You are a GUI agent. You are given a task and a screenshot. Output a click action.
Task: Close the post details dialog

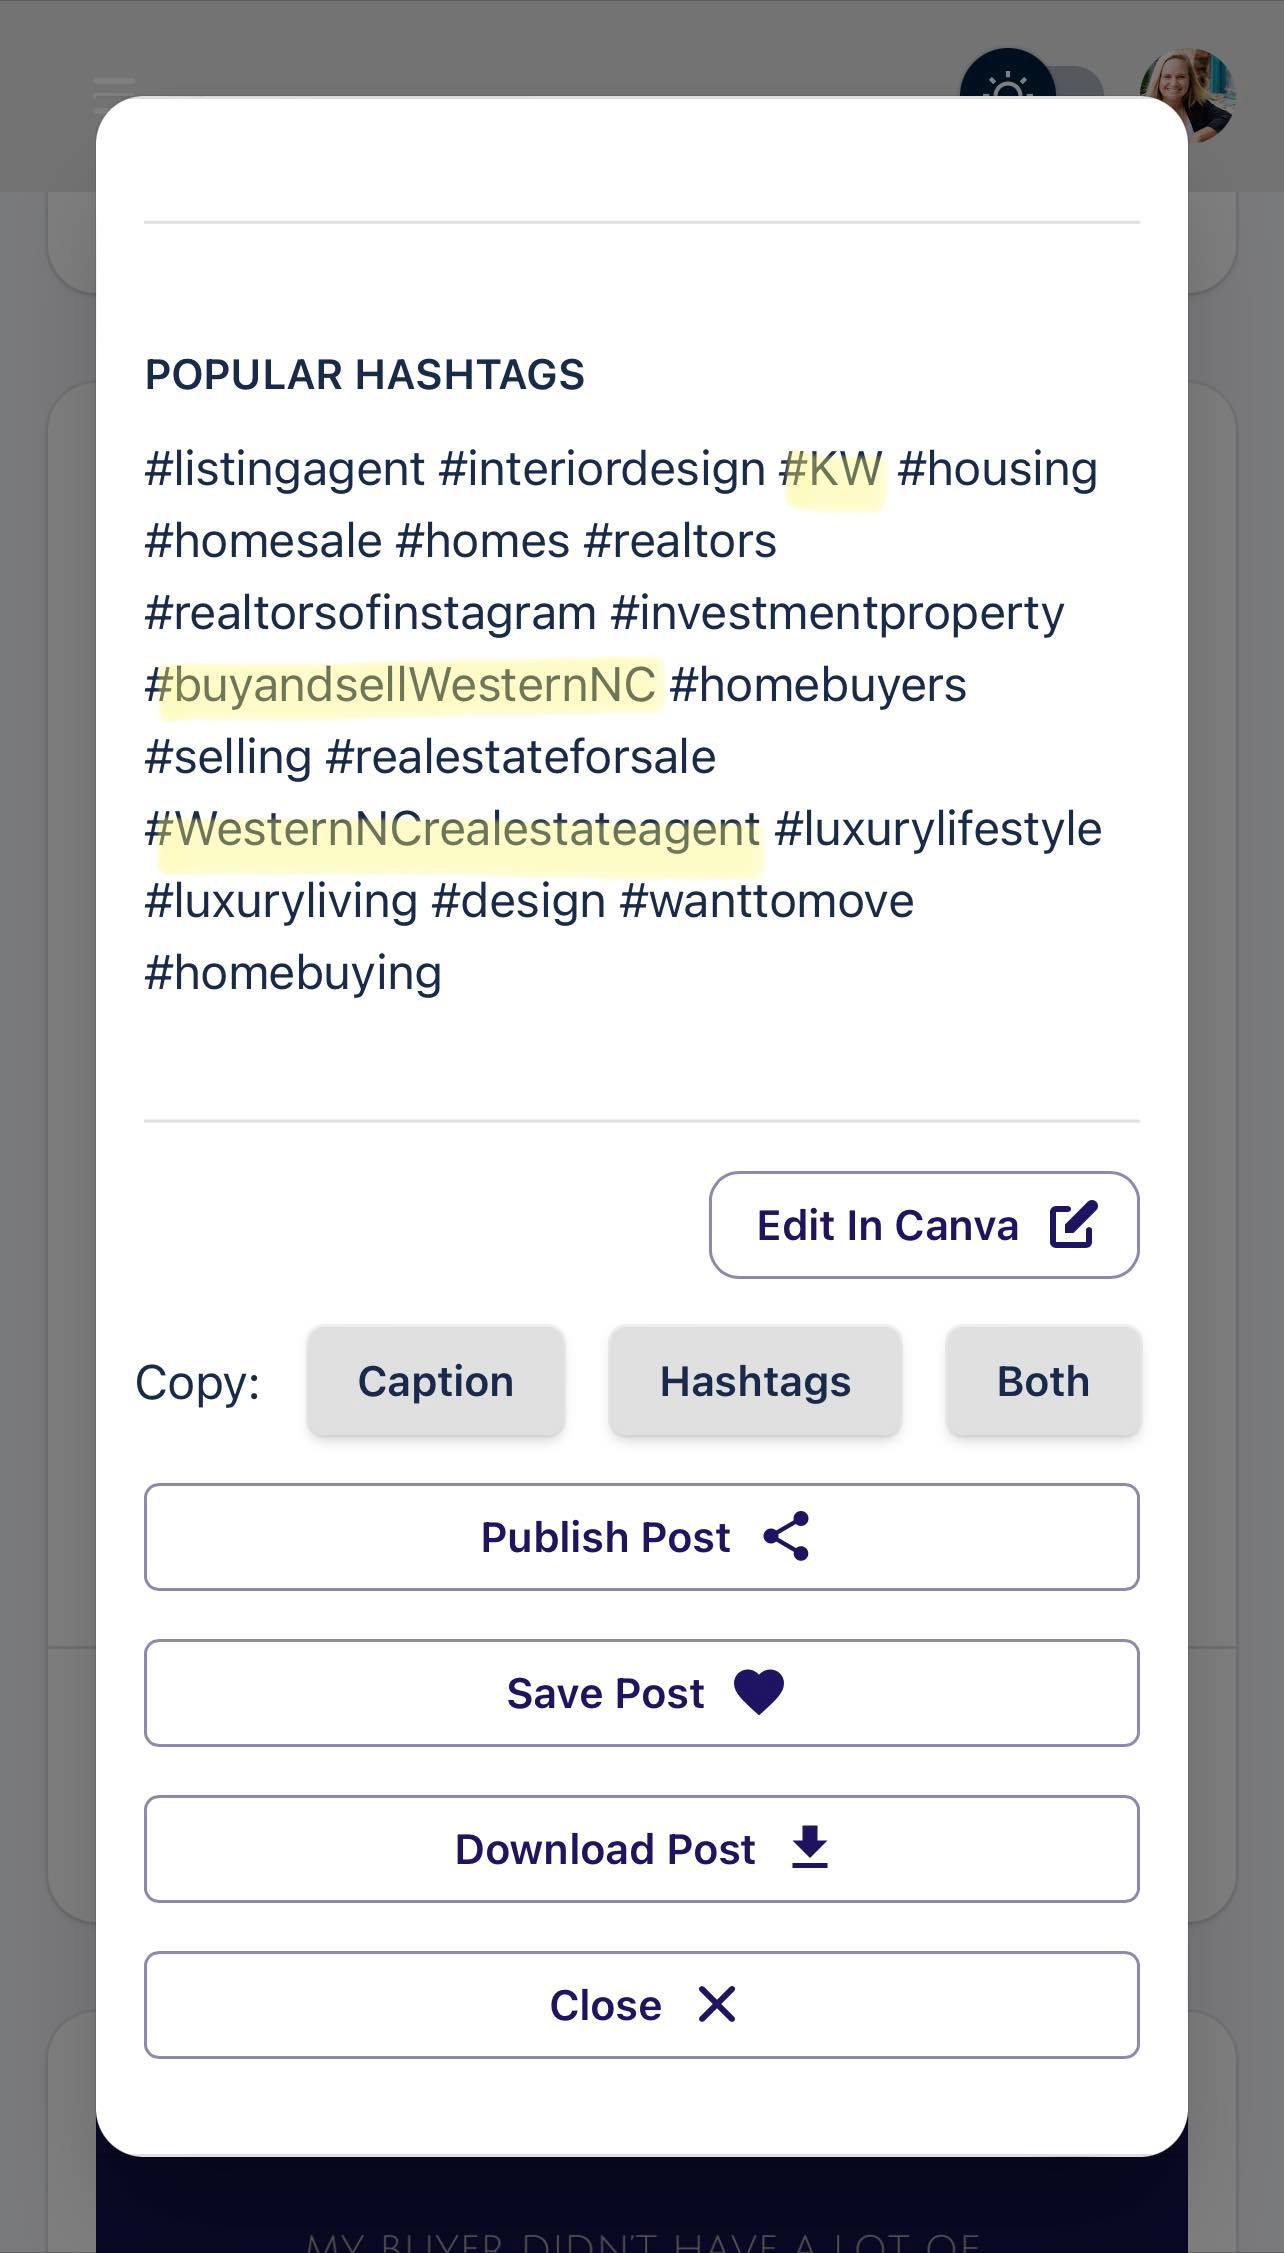pos(642,2005)
